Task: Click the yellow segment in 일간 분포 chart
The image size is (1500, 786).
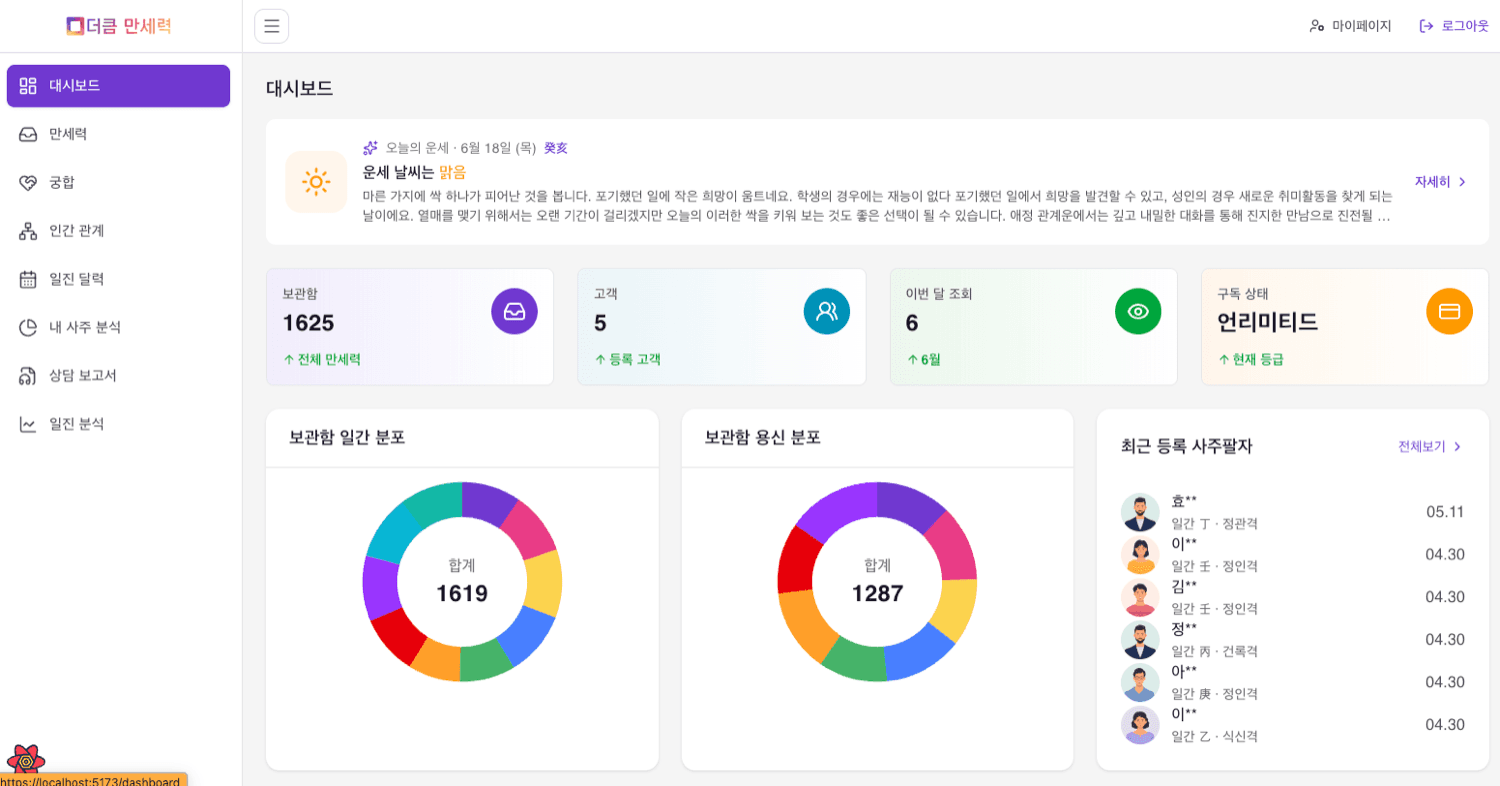Action: pyautogui.click(x=544, y=583)
